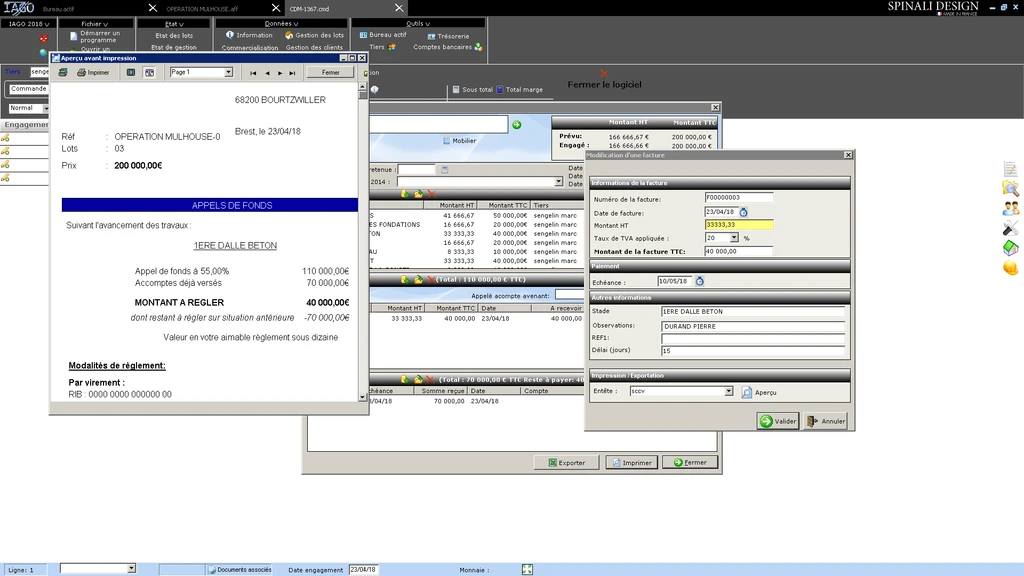Go to next page in print preview

click(x=279, y=73)
